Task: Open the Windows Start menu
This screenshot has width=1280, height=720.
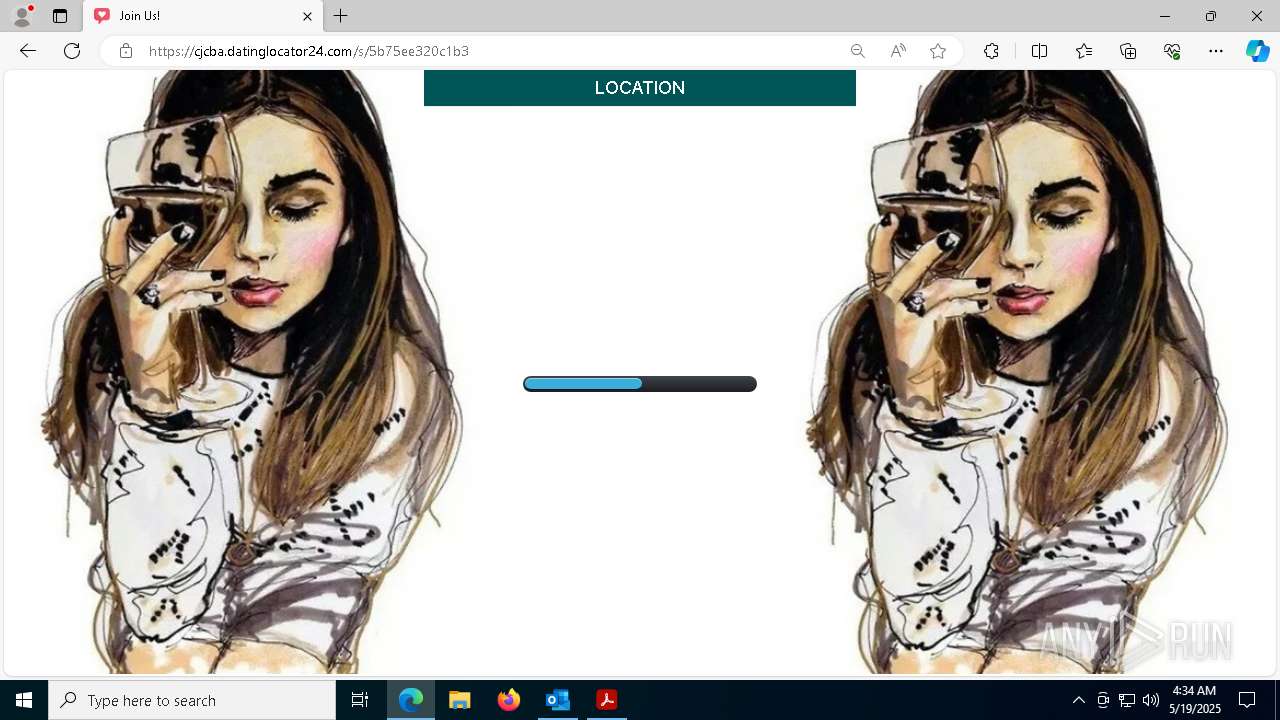Action: [x=24, y=700]
